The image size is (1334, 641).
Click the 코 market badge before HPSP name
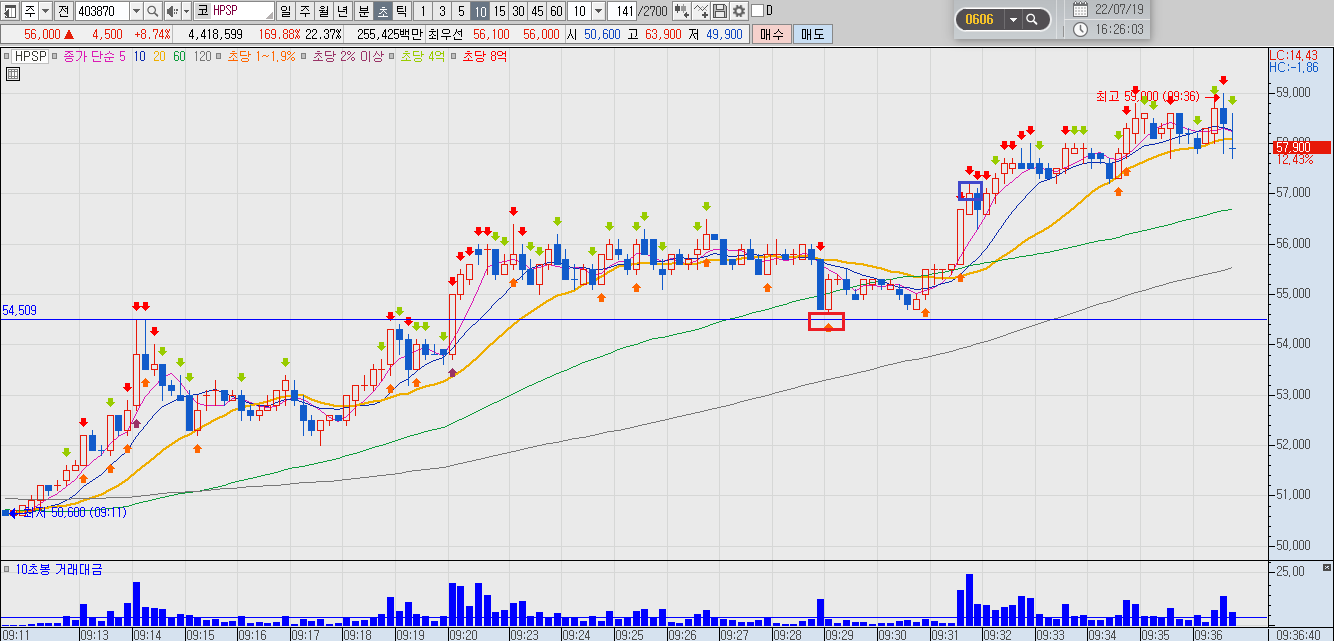click(202, 11)
